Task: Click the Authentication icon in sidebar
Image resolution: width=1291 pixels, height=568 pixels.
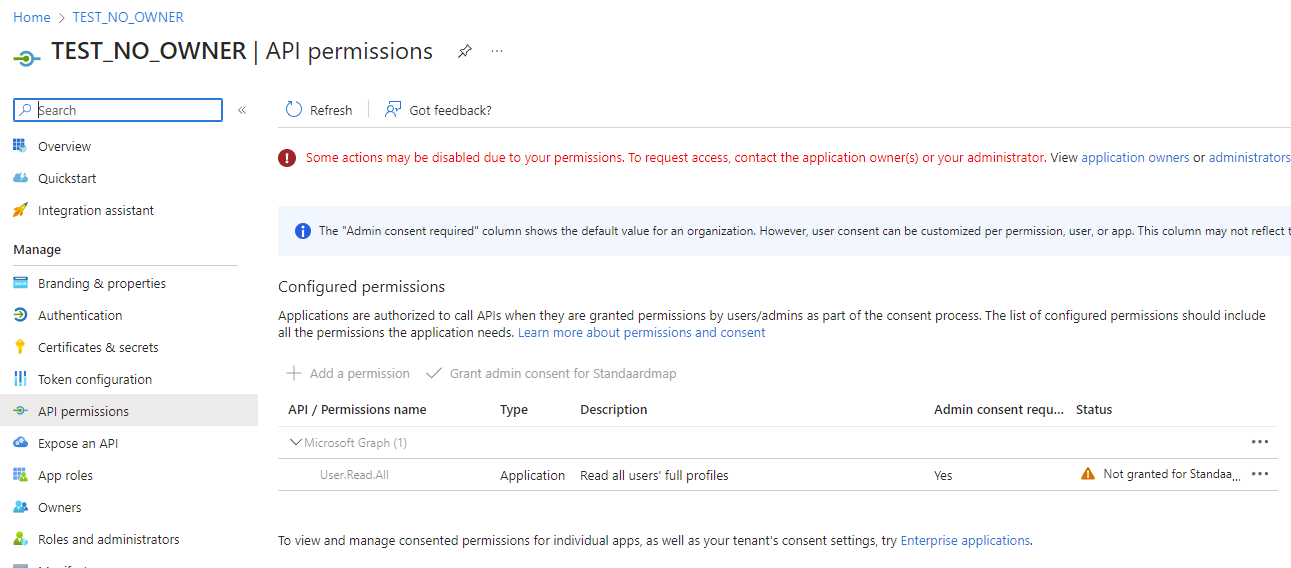Action: click(x=20, y=315)
